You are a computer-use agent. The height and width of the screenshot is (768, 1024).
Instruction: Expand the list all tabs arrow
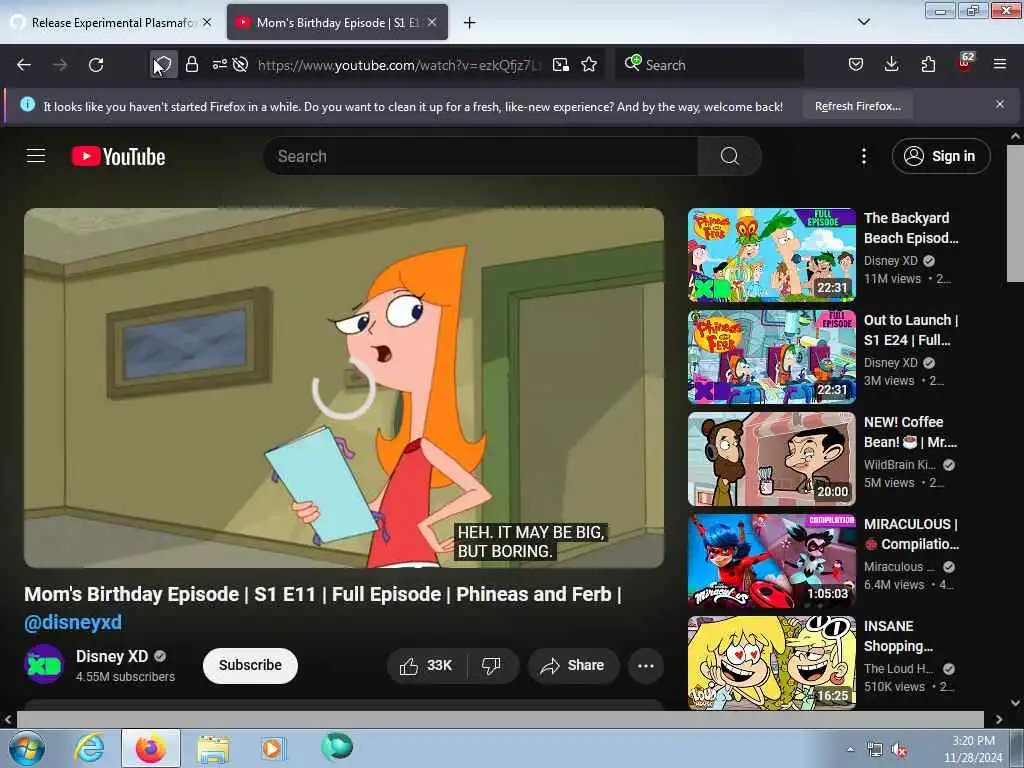point(863,22)
